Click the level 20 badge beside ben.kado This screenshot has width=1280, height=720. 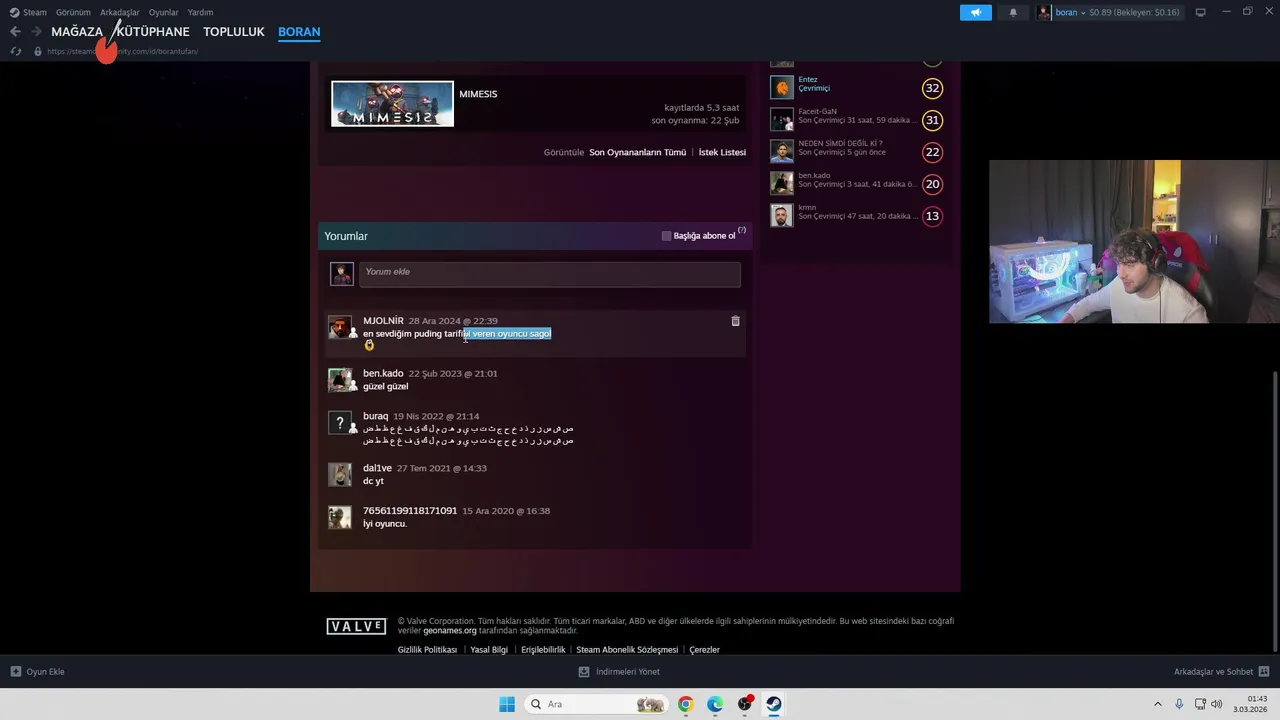[x=932, y=184]
